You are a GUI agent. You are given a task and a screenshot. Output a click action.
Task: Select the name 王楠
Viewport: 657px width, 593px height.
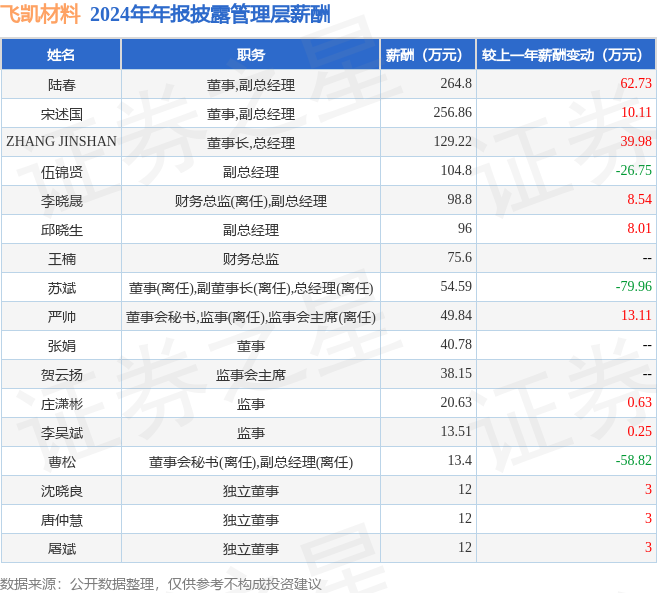pyautogui.click(x=62, y=259)
